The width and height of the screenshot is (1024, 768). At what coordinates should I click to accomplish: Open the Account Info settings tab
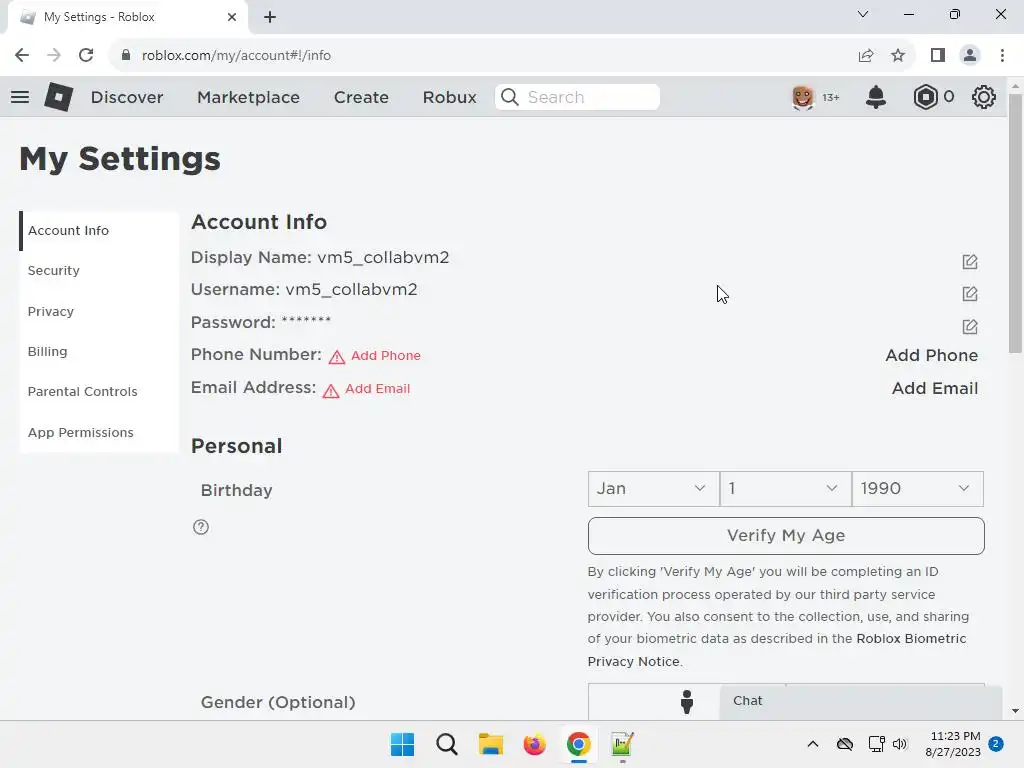[99, 231]
